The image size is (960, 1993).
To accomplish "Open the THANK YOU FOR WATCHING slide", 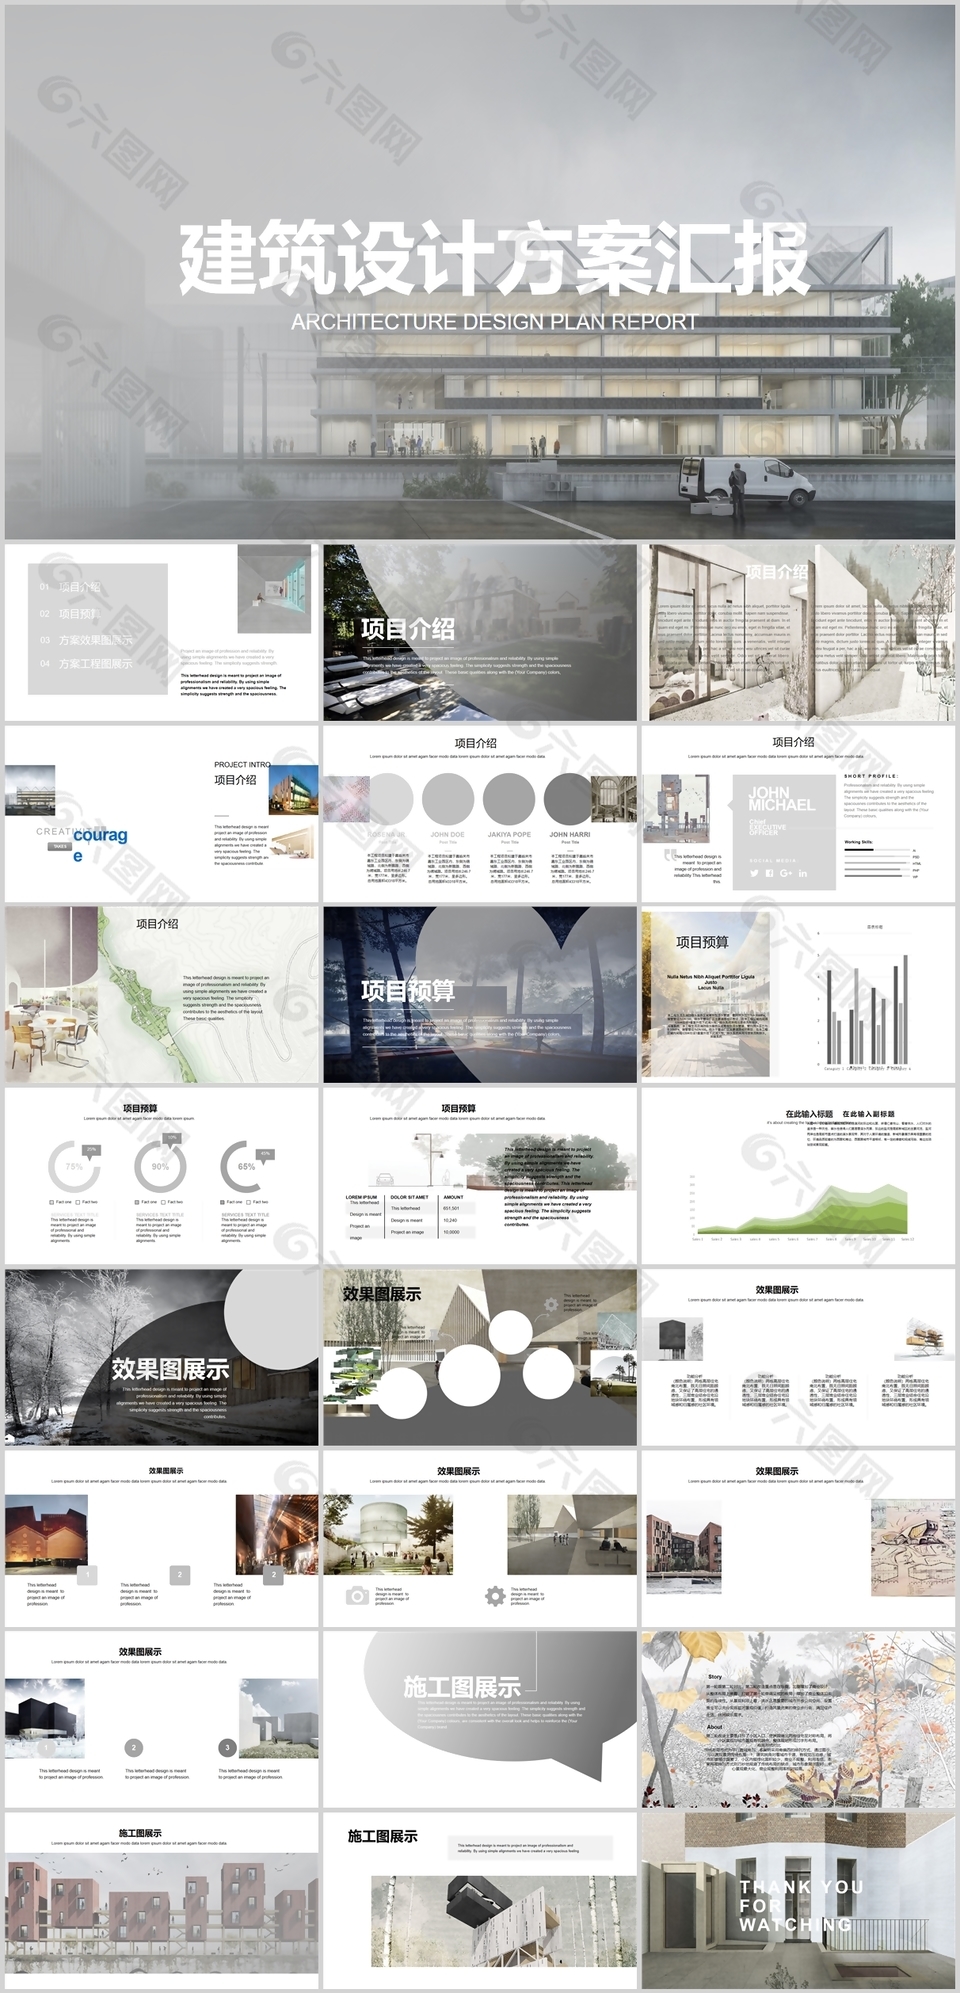I will pos(798,1900).
